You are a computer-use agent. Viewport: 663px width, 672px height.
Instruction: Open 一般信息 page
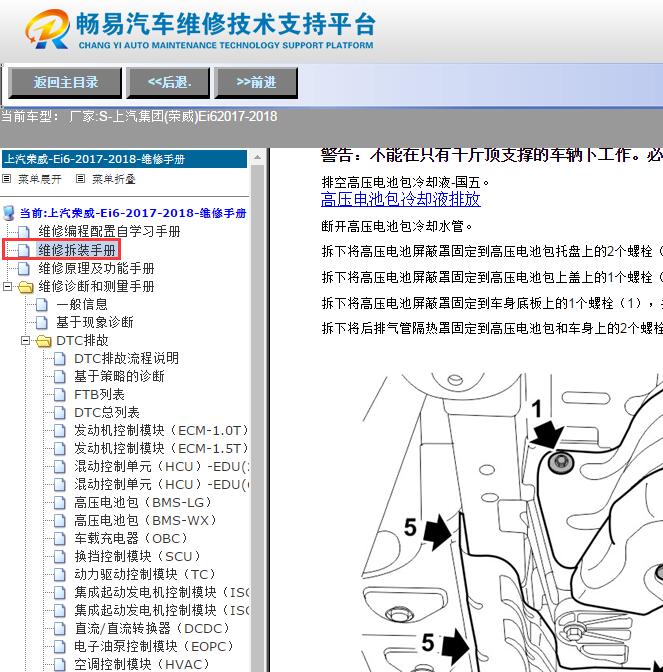pos(82,304)
